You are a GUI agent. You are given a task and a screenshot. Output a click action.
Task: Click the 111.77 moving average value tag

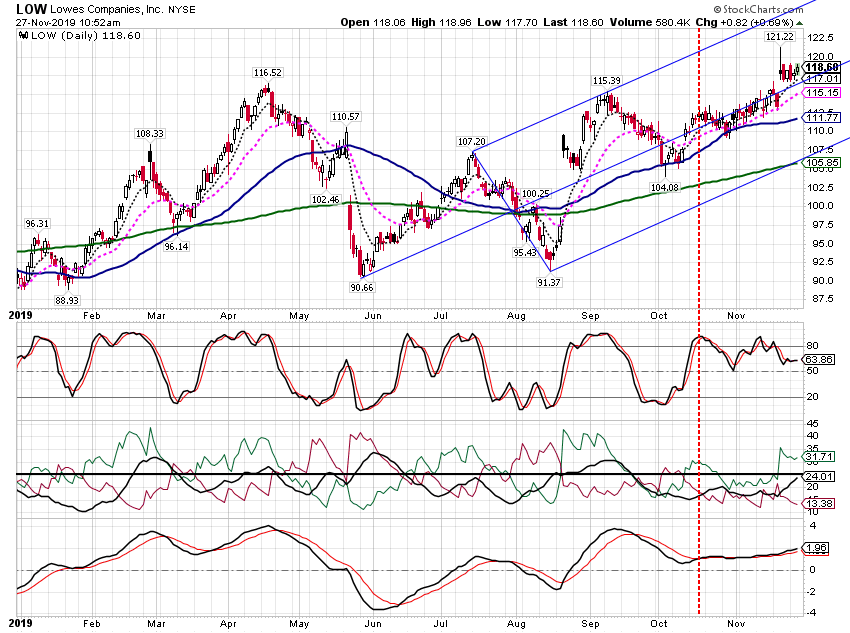pyautogui.click(x=821, y=118)
